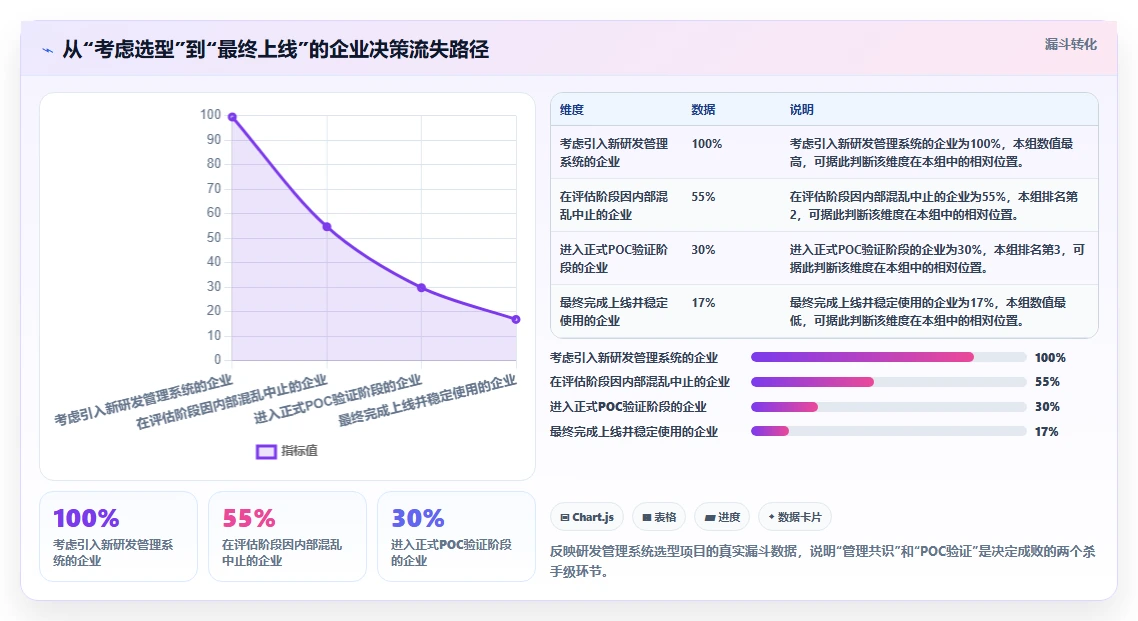
Task: Click table cell 最终完成上线并稳定使用的企业
Action: (x=614, y=311)
